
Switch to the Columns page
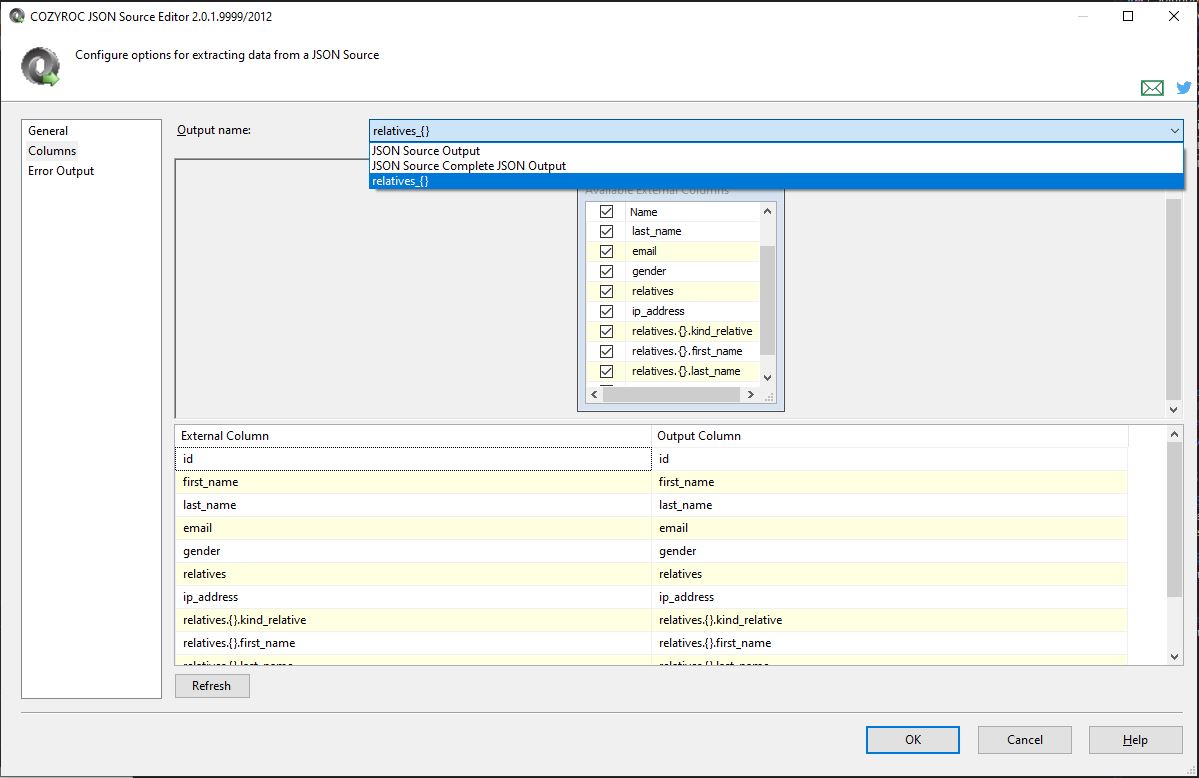pyautogui.click(x=52, y=151)
